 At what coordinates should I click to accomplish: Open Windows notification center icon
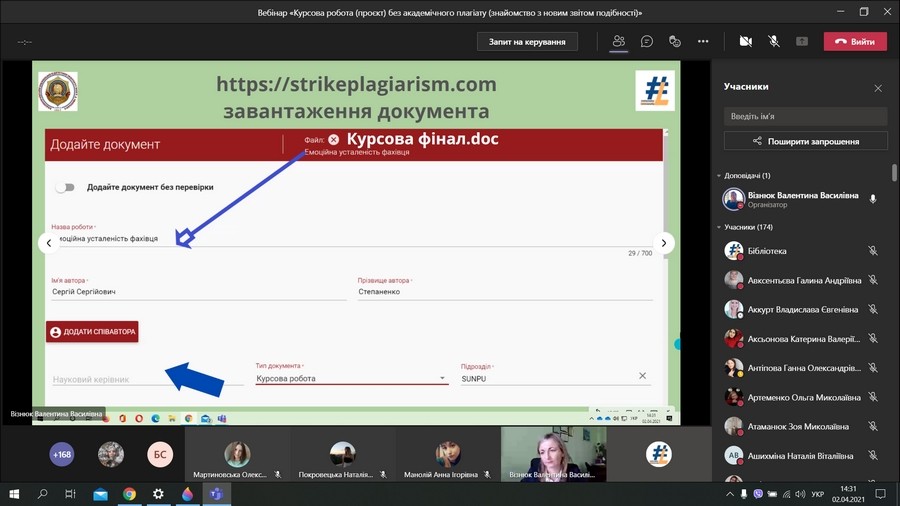pos(880,494)
